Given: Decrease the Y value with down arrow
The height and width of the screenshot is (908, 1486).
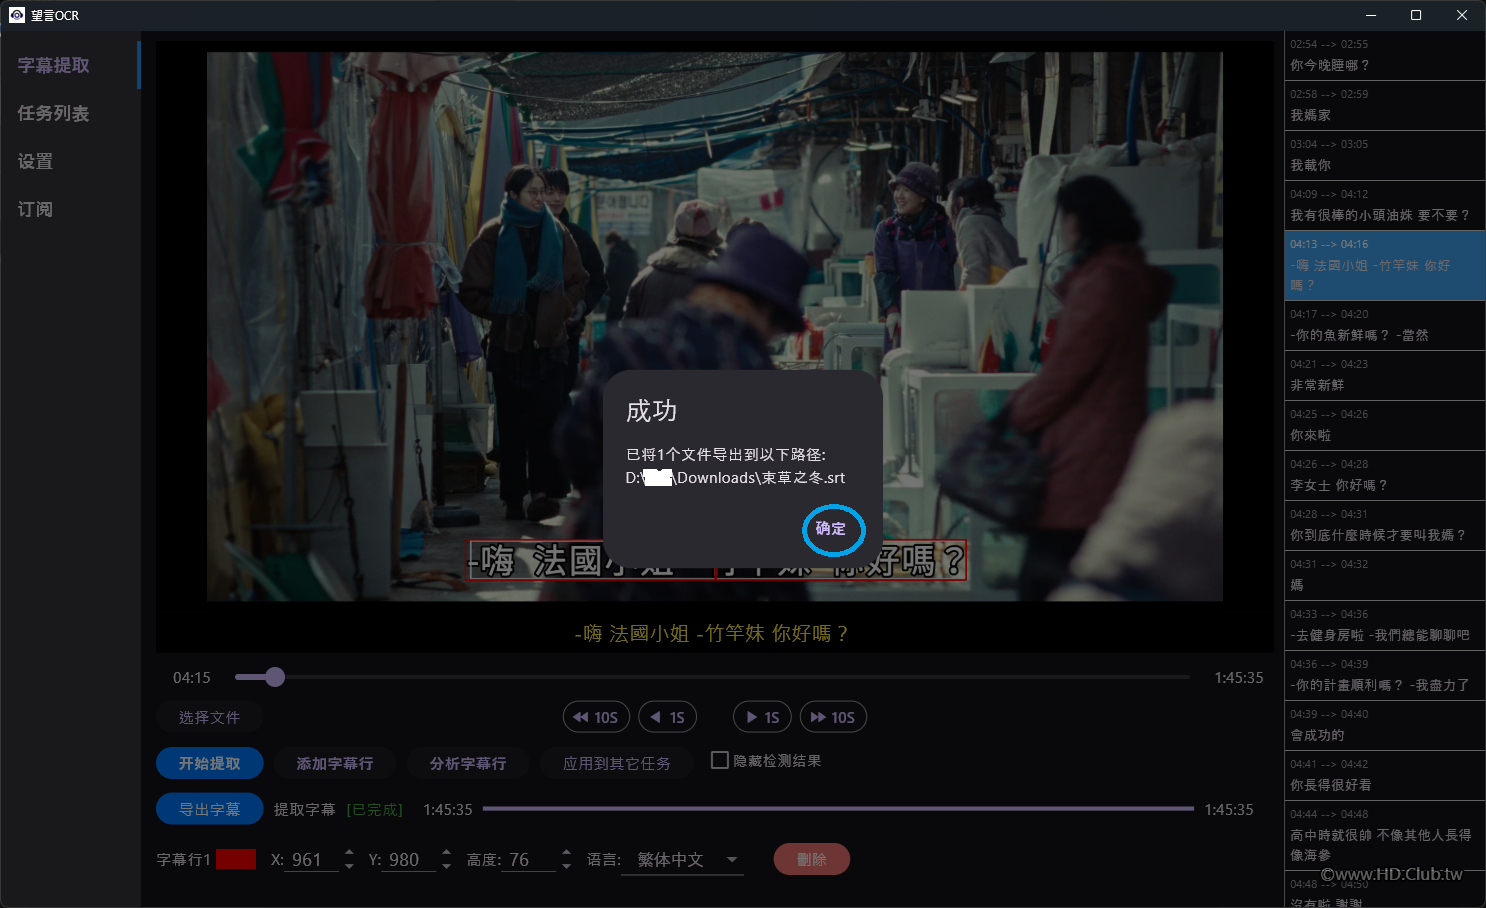Looking at the screenshot, I should 446,866.
